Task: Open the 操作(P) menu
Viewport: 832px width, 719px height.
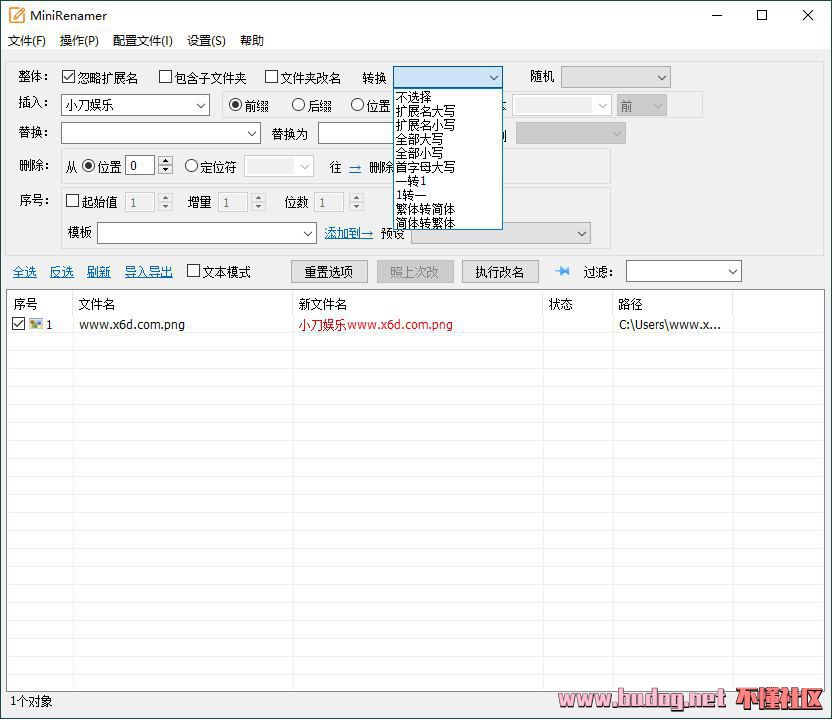Action: pyautogui.click(x=80, y=41)
